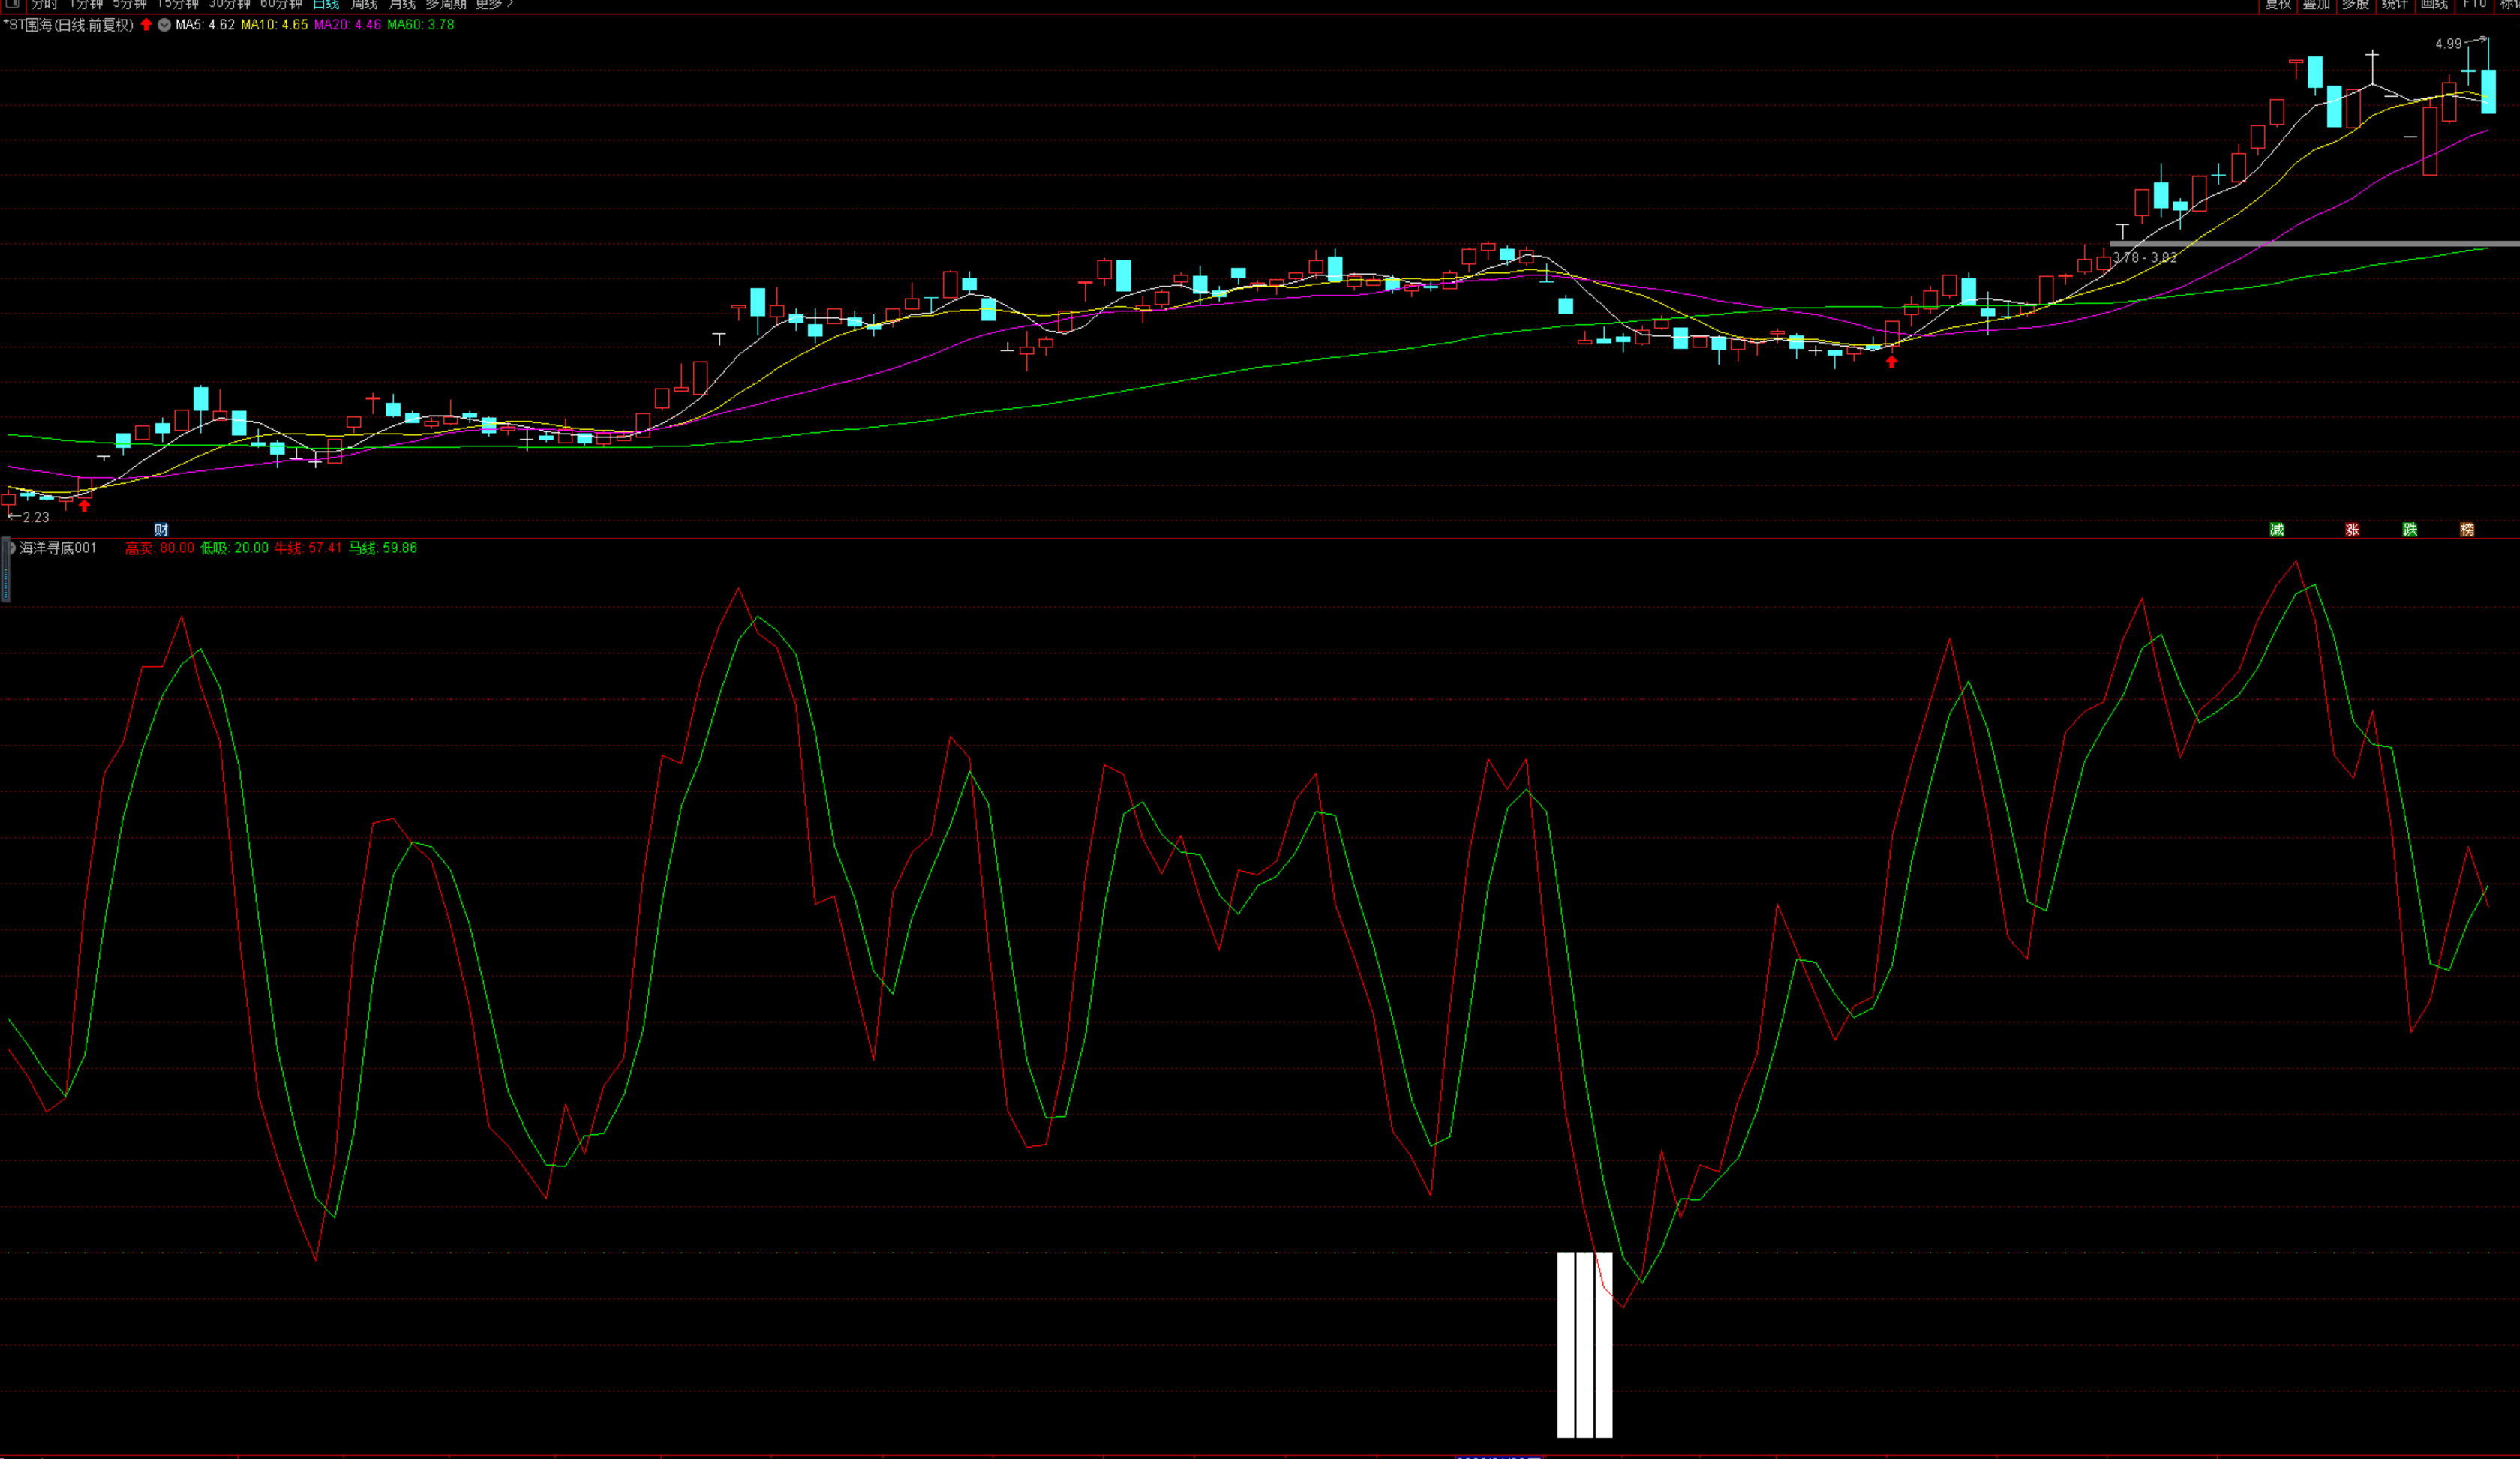Click the 3.78 - 3.82 gap label
Screen dimensions: 2520x1459
click(x=2144, y=257)
